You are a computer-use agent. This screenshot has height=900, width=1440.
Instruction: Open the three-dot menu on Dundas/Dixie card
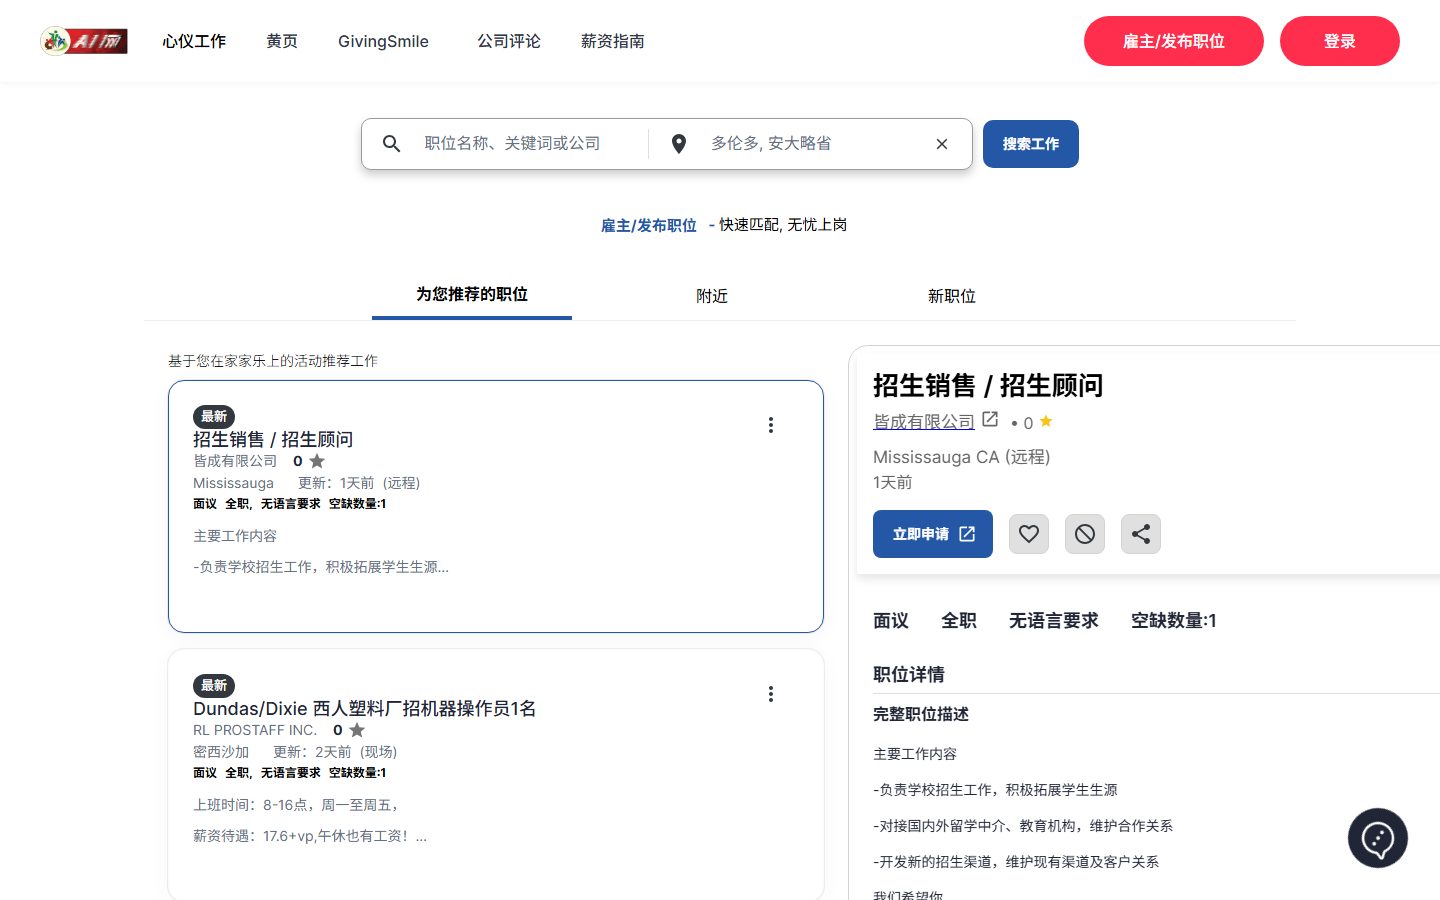pos(771,694)
